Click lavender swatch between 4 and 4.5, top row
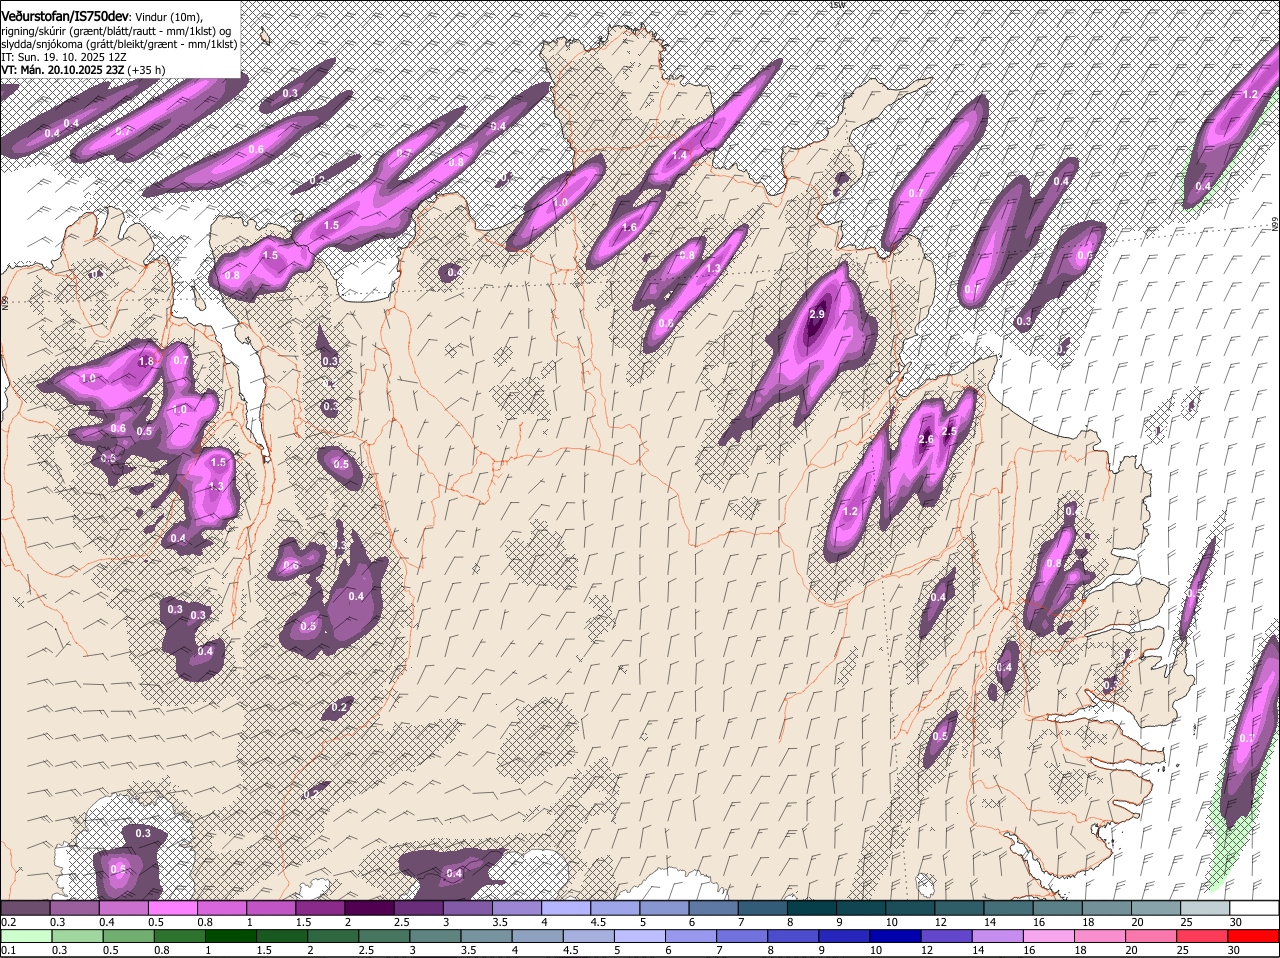 pos(567,907)
